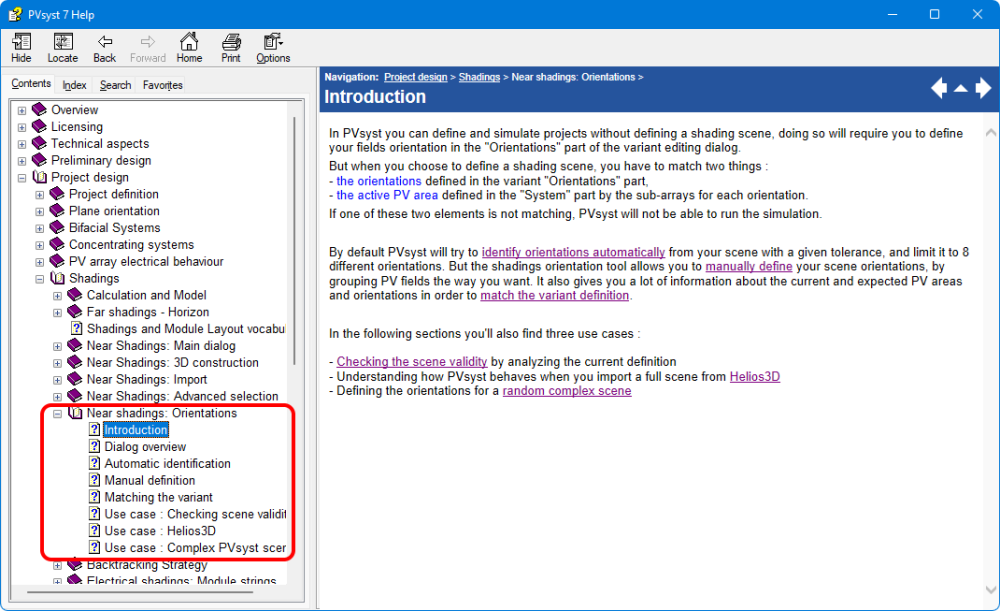
Task: Switch to the Index tab
Action: [74, 86]
